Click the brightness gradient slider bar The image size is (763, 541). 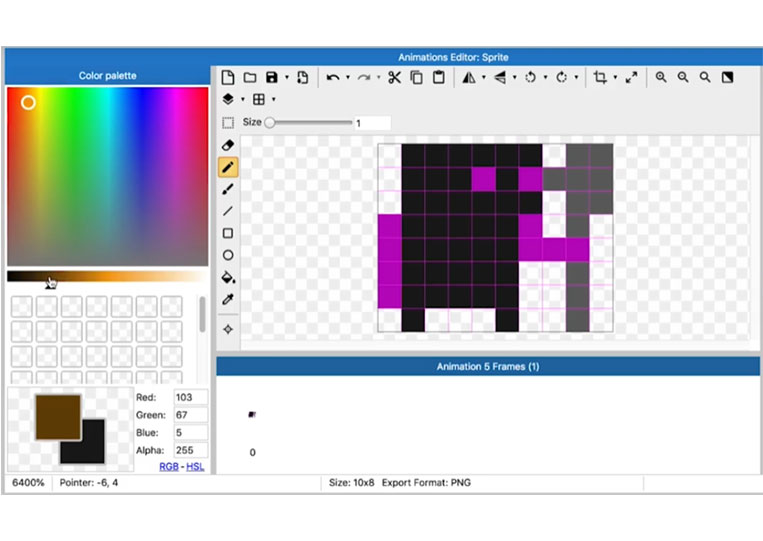108,276
